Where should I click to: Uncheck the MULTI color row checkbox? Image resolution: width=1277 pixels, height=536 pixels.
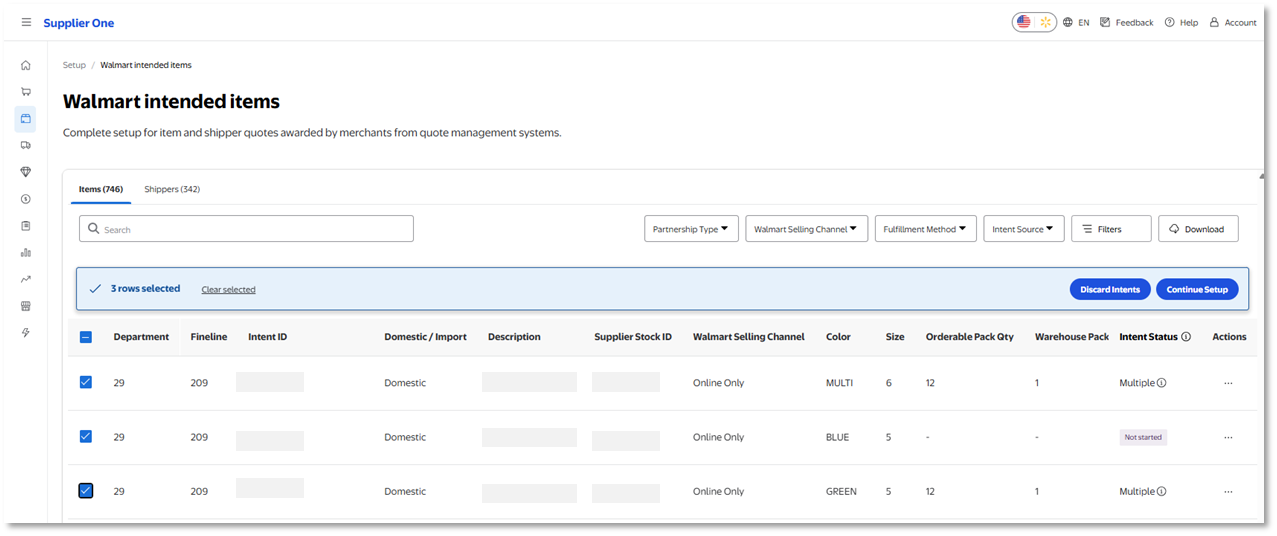coord(86,382)
